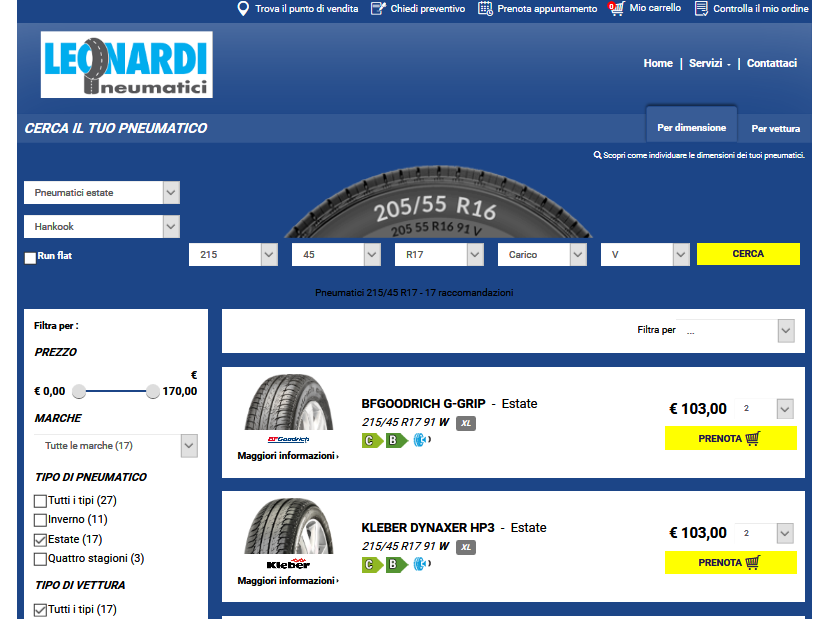Open the Contattaci page
The width and height of the screenshot is (829, 619).
(771, 63)
